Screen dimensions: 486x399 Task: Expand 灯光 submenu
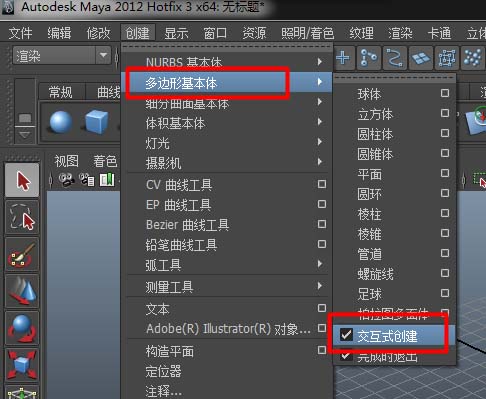(227, 143)
